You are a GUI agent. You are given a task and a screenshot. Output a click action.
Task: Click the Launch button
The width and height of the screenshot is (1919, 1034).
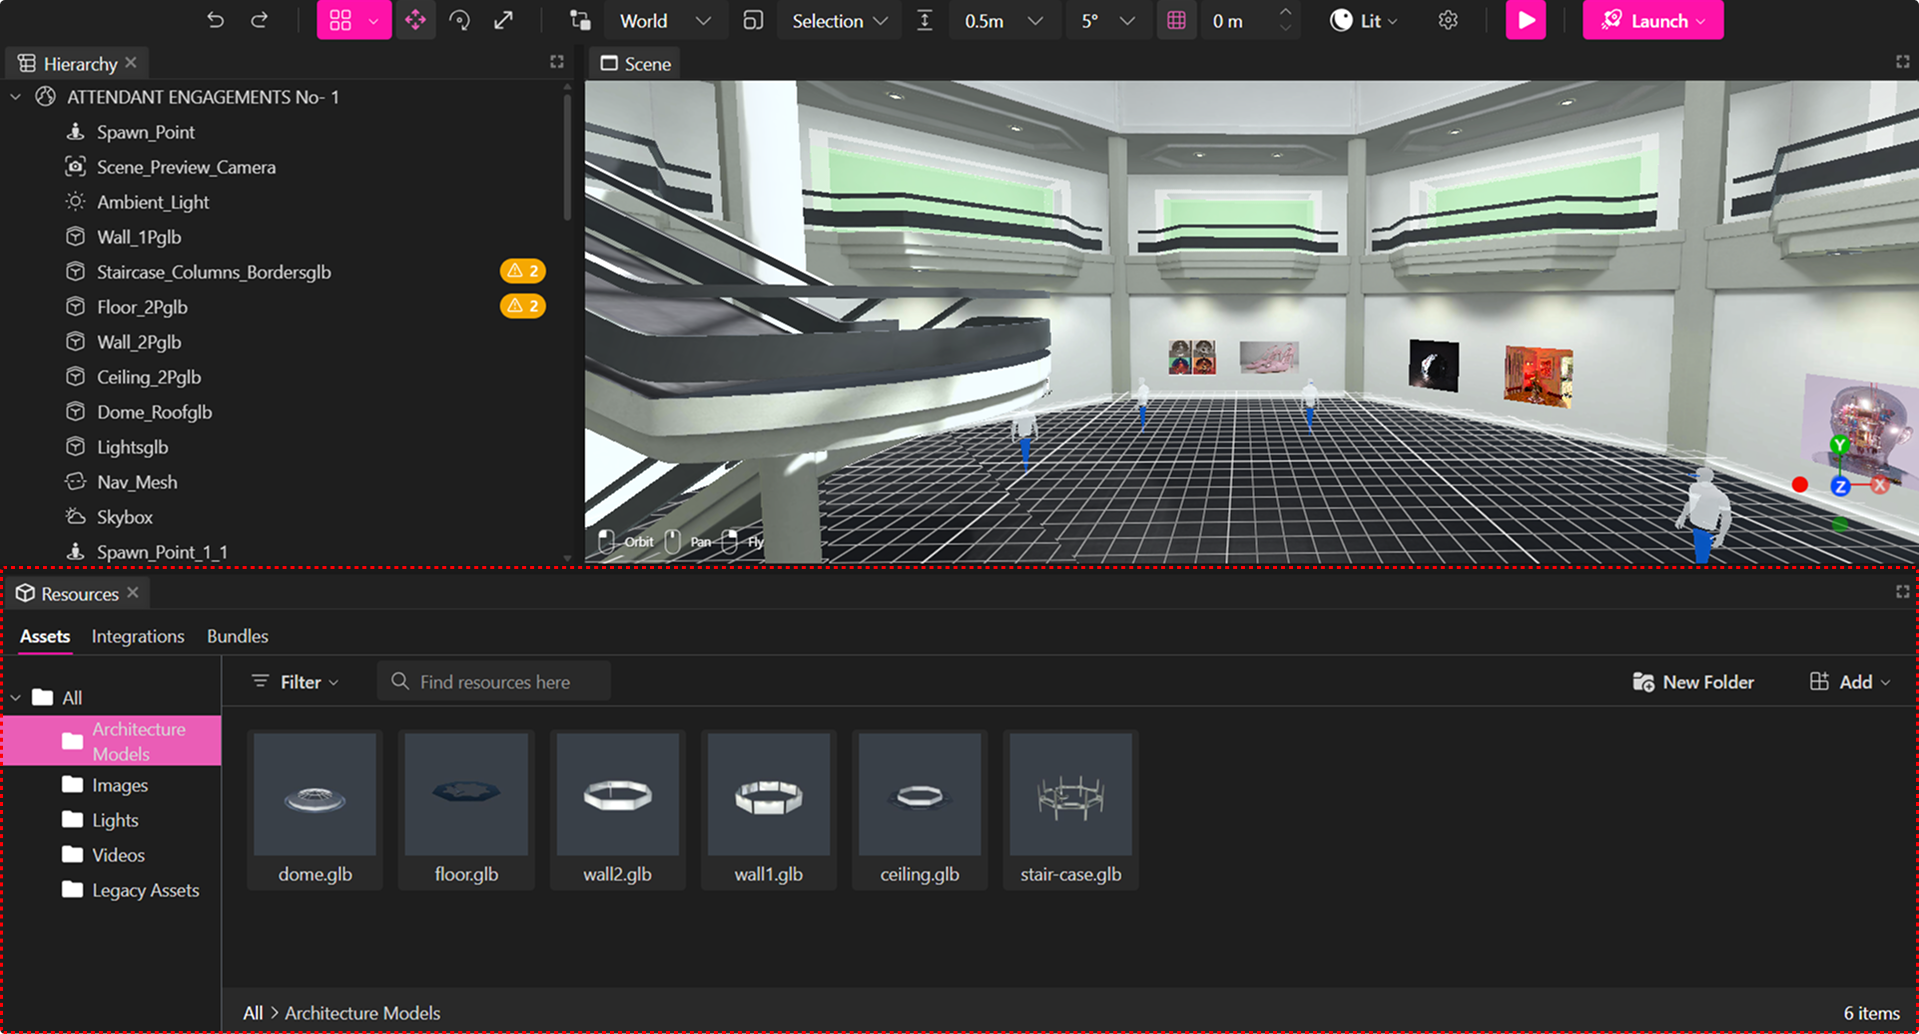coord(1652,20)
